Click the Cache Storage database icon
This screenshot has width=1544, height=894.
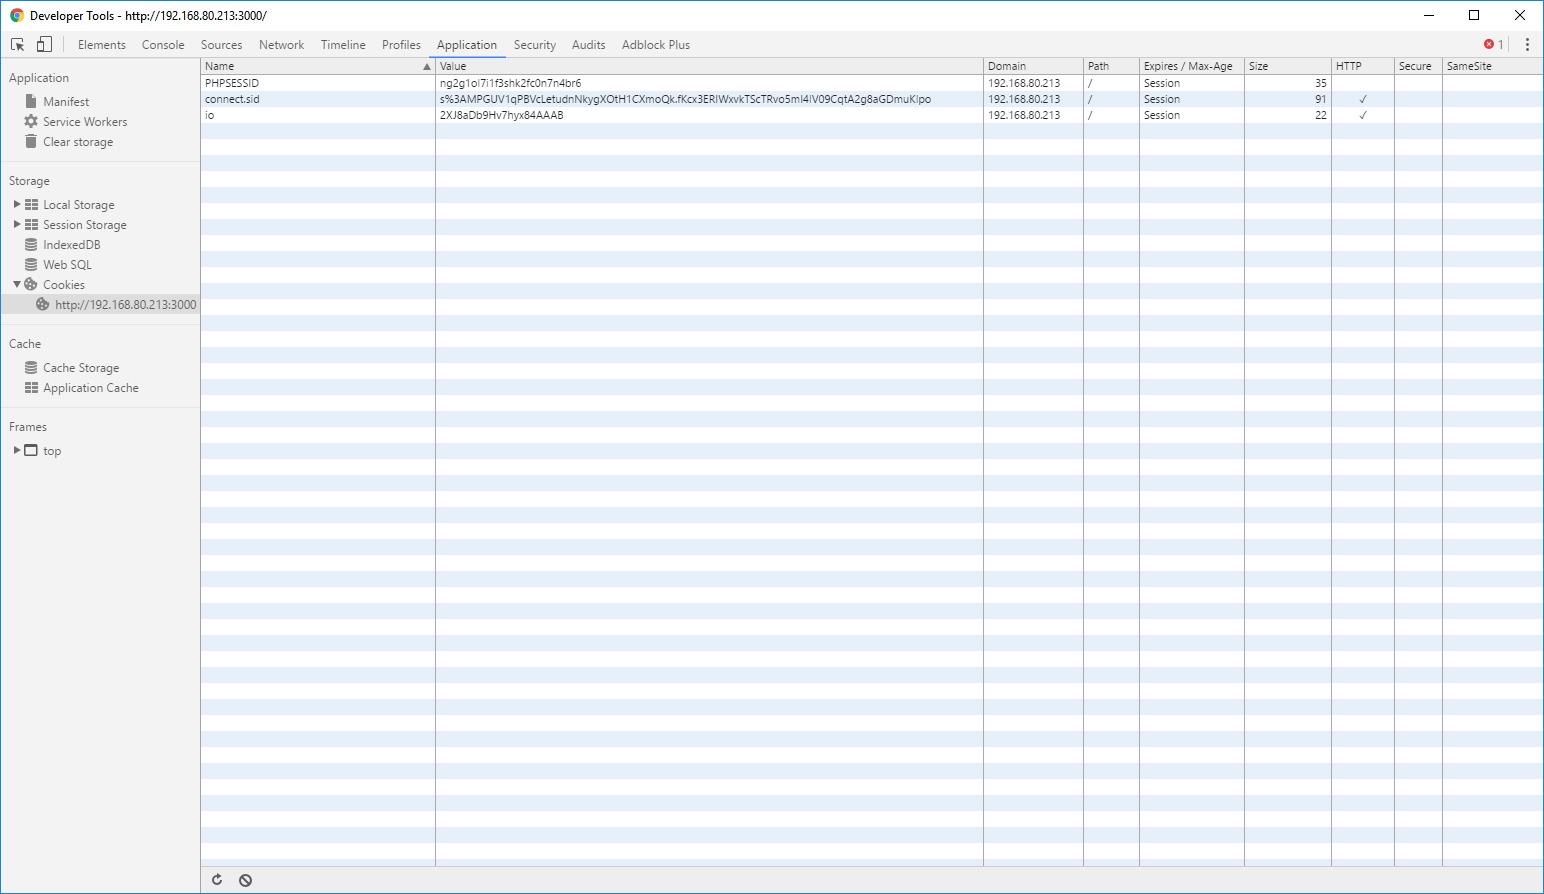coord(31,367)
